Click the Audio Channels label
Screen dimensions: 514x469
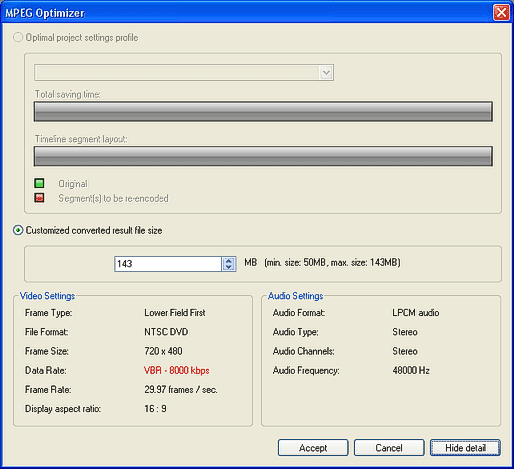tap(303, 351)
